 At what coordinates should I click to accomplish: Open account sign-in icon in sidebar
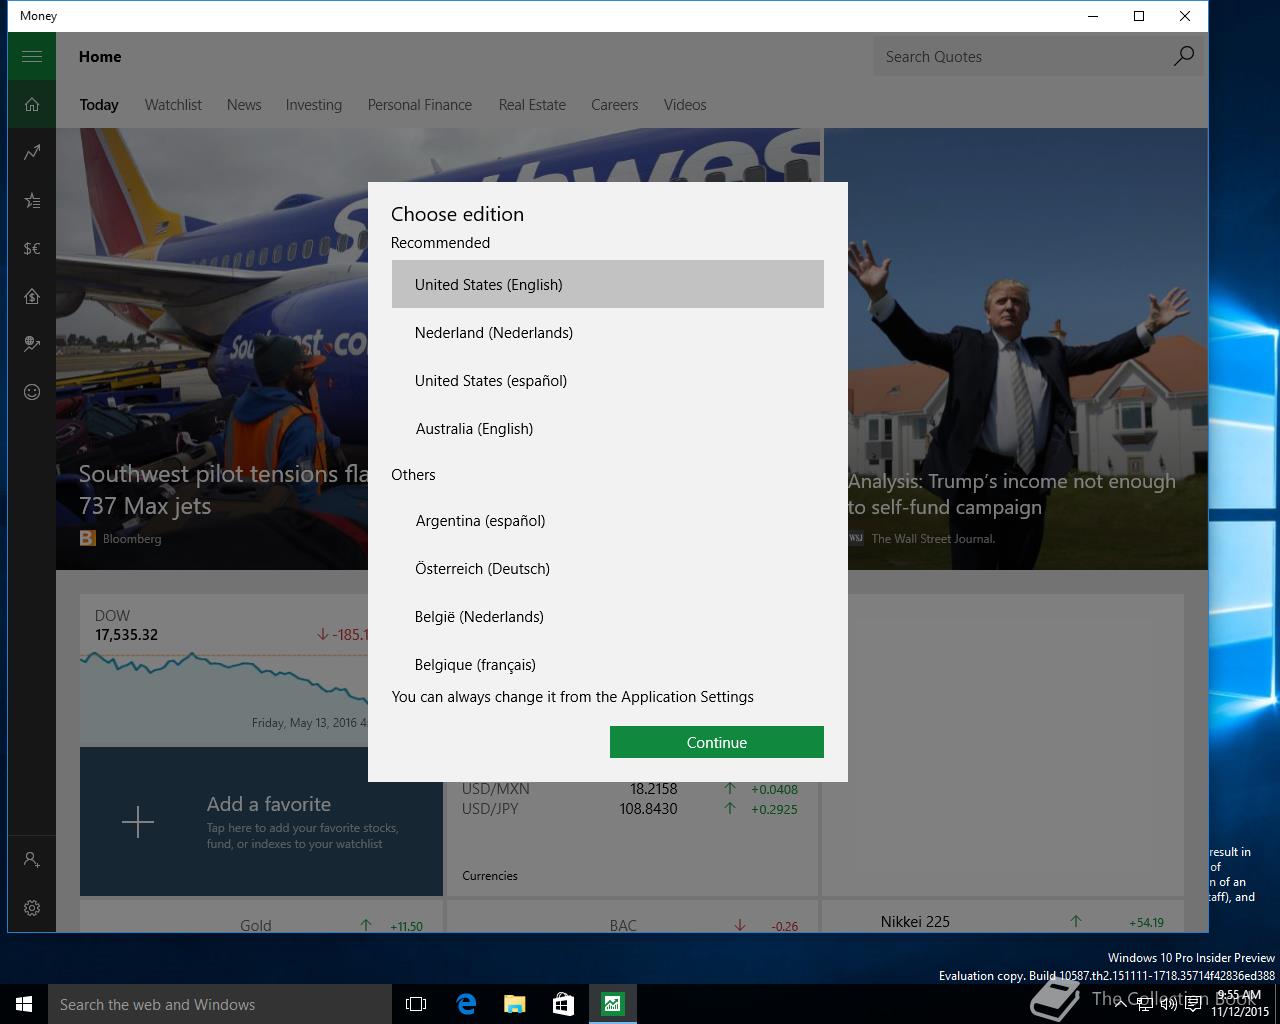click(32, 859)
